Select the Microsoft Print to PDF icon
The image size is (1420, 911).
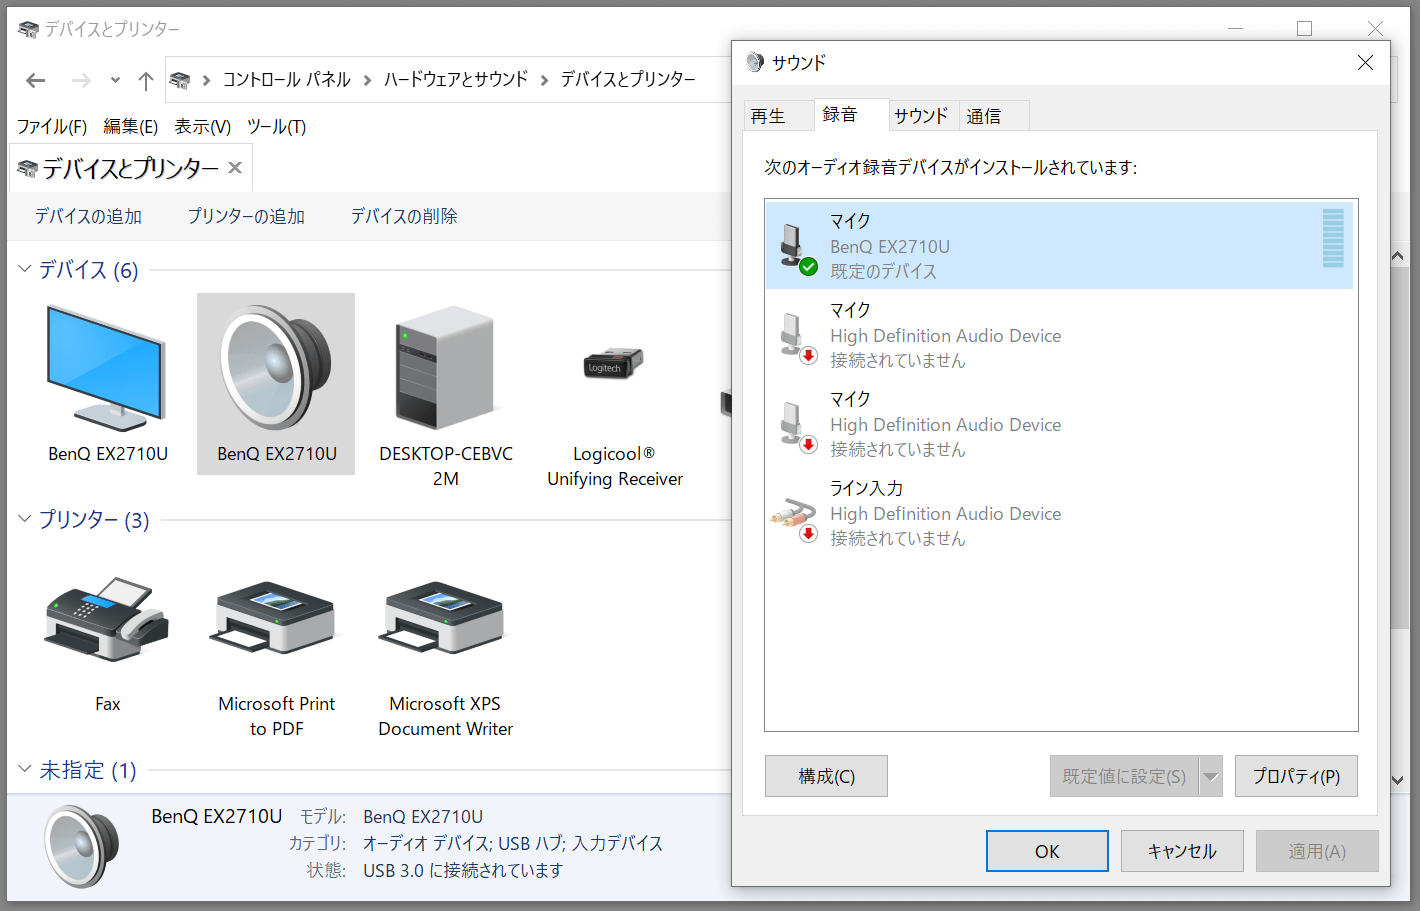pyautogui.click(x=275, y=618)
